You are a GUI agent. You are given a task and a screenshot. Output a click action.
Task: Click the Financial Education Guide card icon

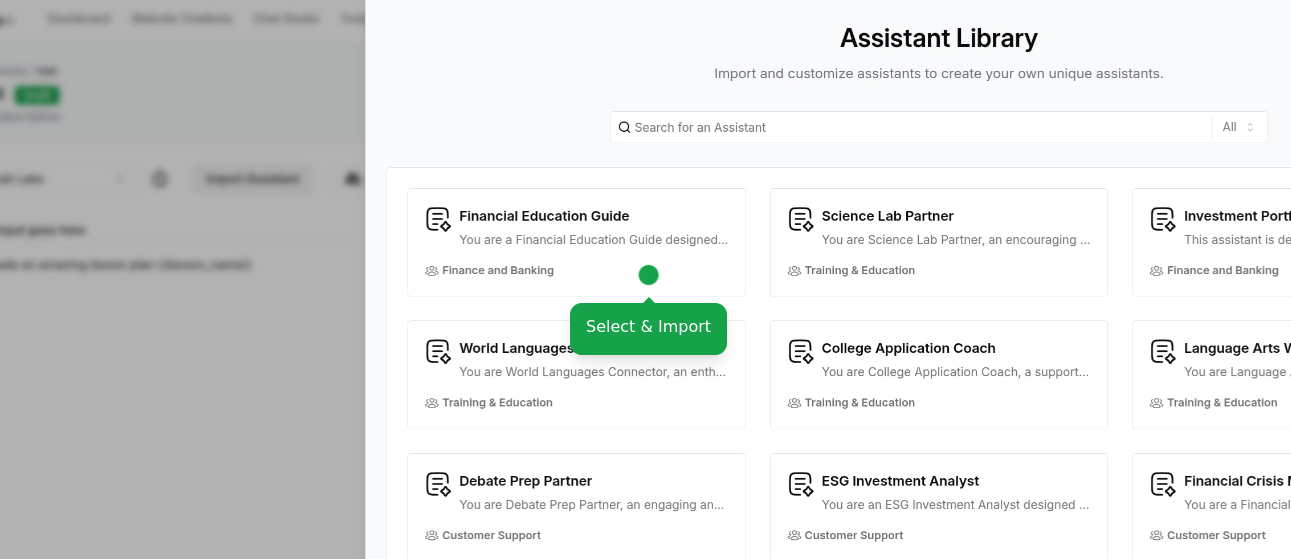(438, 219)
